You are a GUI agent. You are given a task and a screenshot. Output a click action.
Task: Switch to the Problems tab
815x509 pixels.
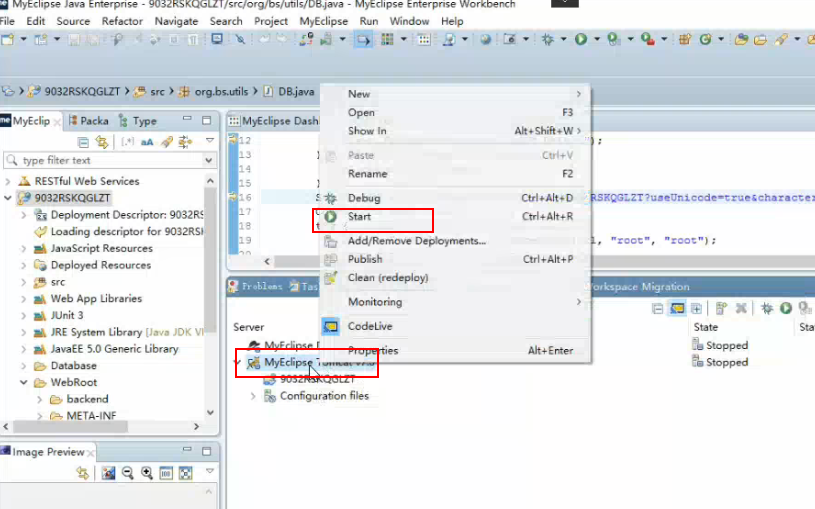point(256,286)
